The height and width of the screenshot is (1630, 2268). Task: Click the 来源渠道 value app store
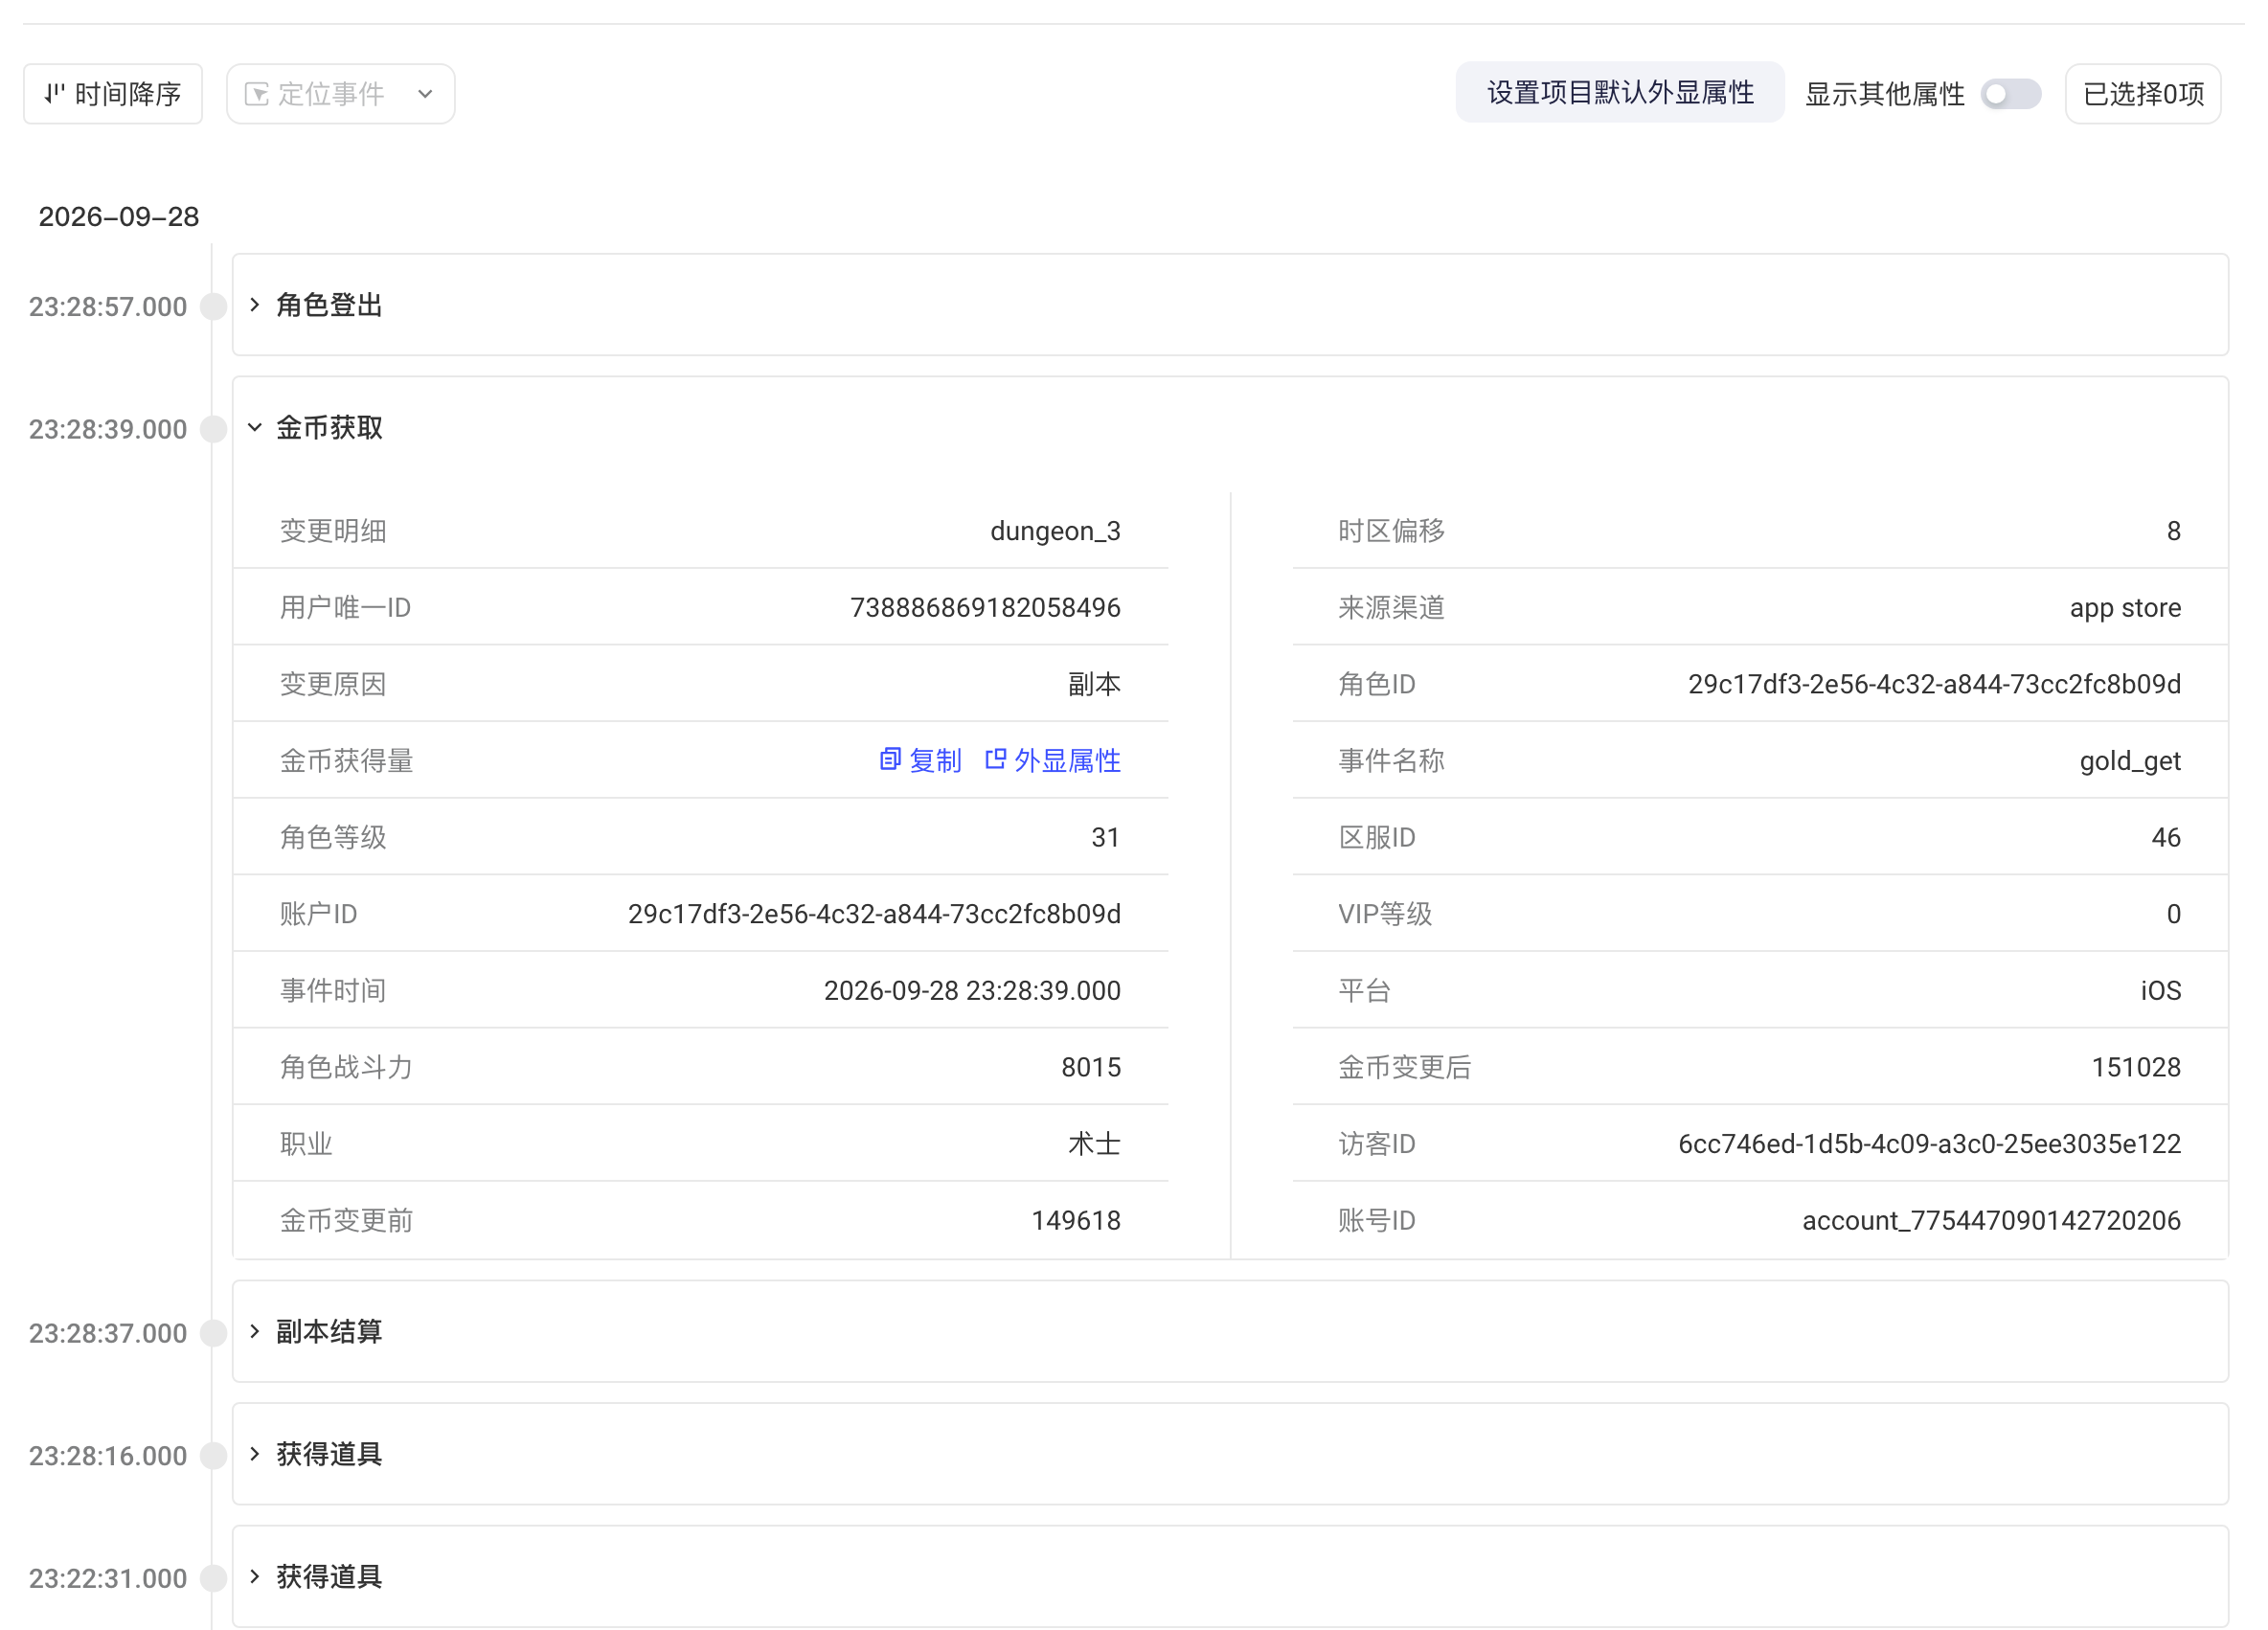click(2125, 608)
